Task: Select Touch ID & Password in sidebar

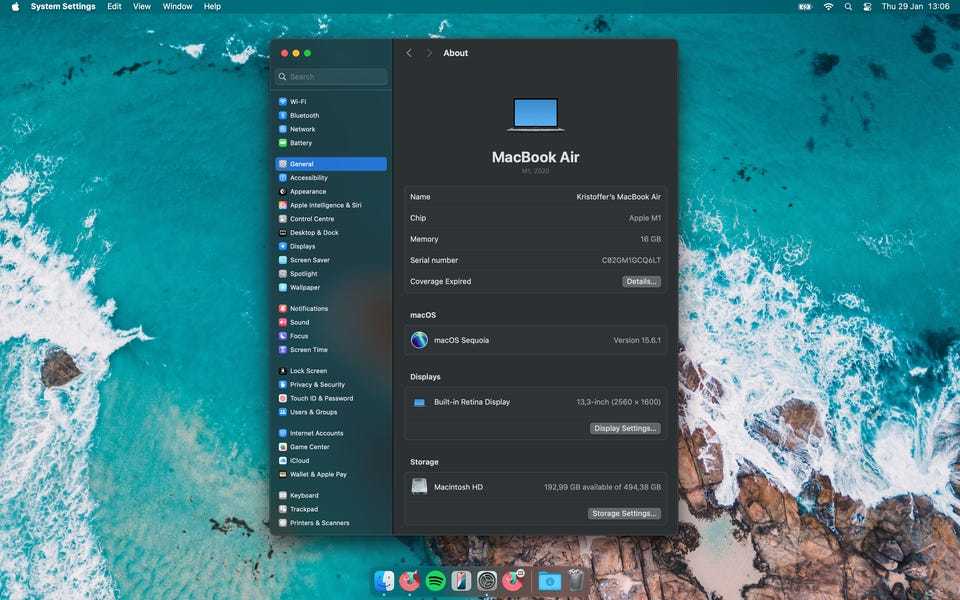Action: point(321,398)
